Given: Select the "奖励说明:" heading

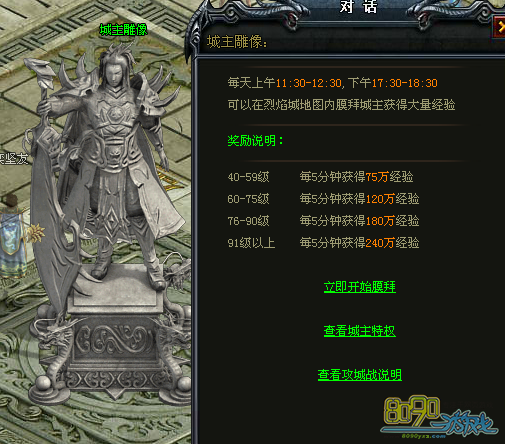Looking at the screenshot, I should (x=256, y=141).
